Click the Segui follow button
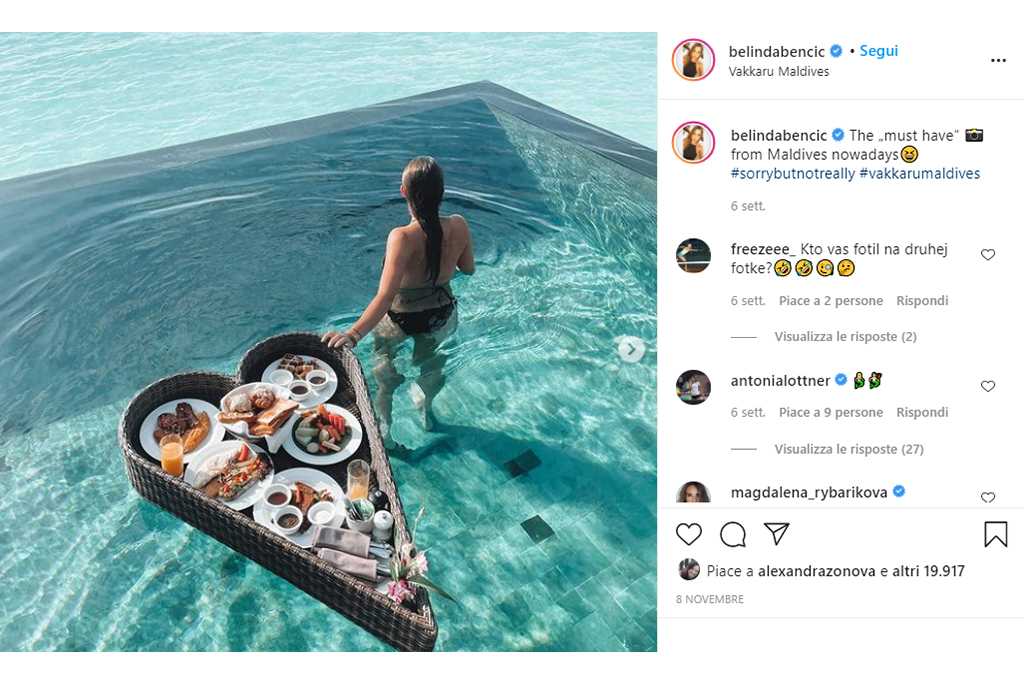 [x=879, y=51]
